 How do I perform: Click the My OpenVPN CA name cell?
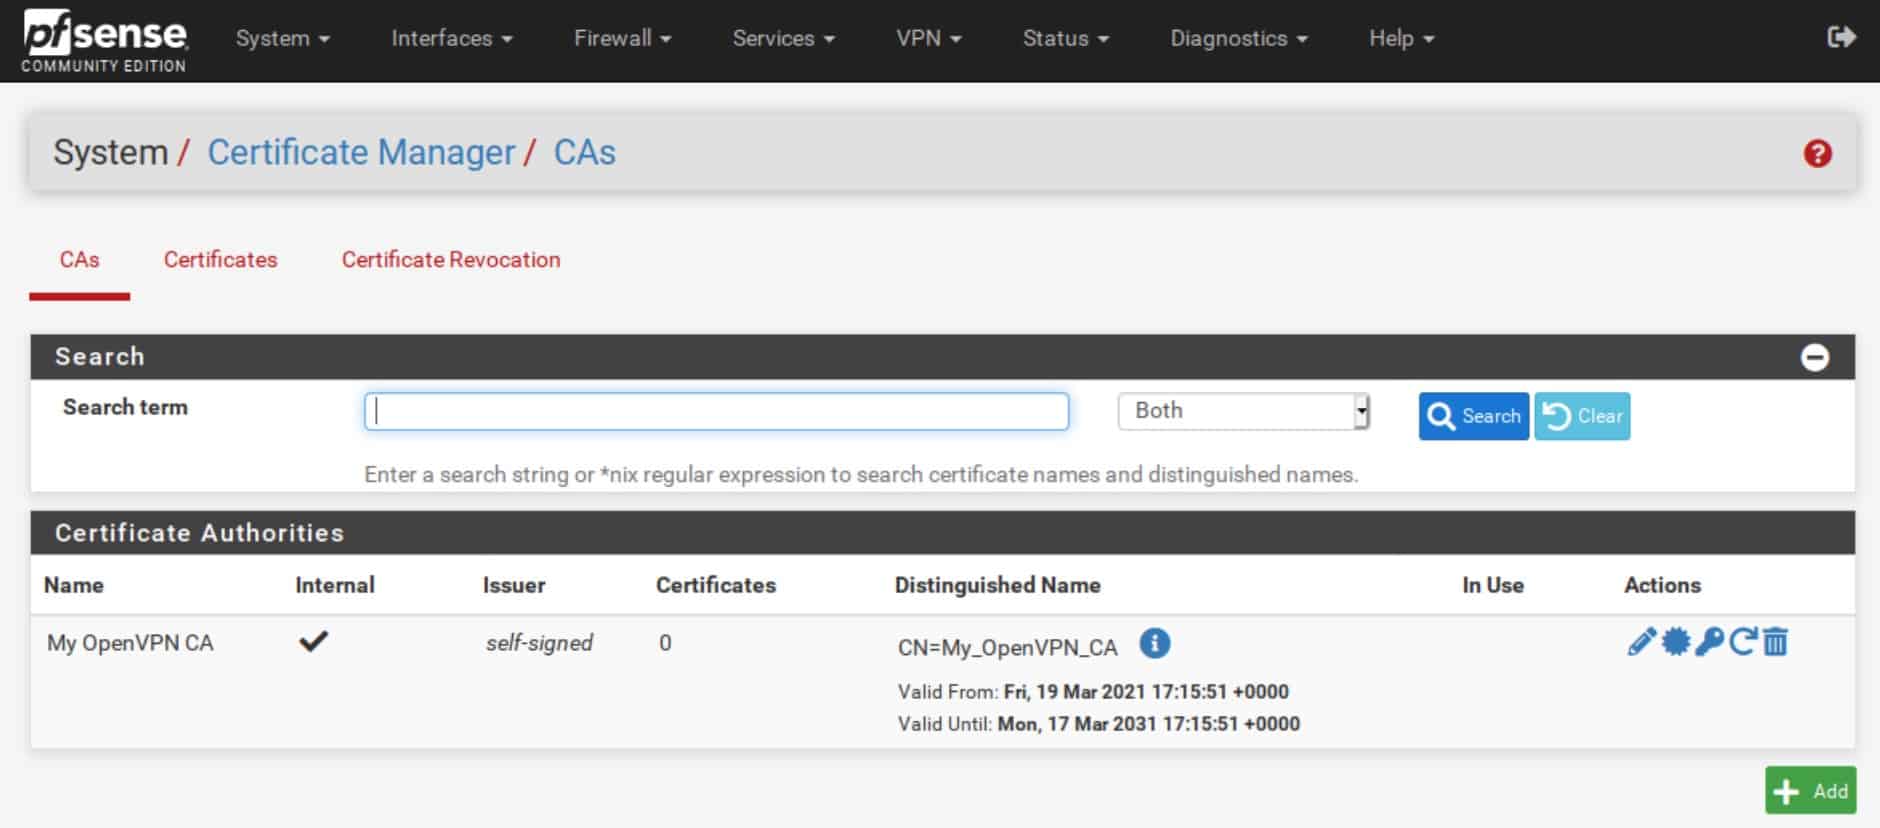[x=130, y=643]
